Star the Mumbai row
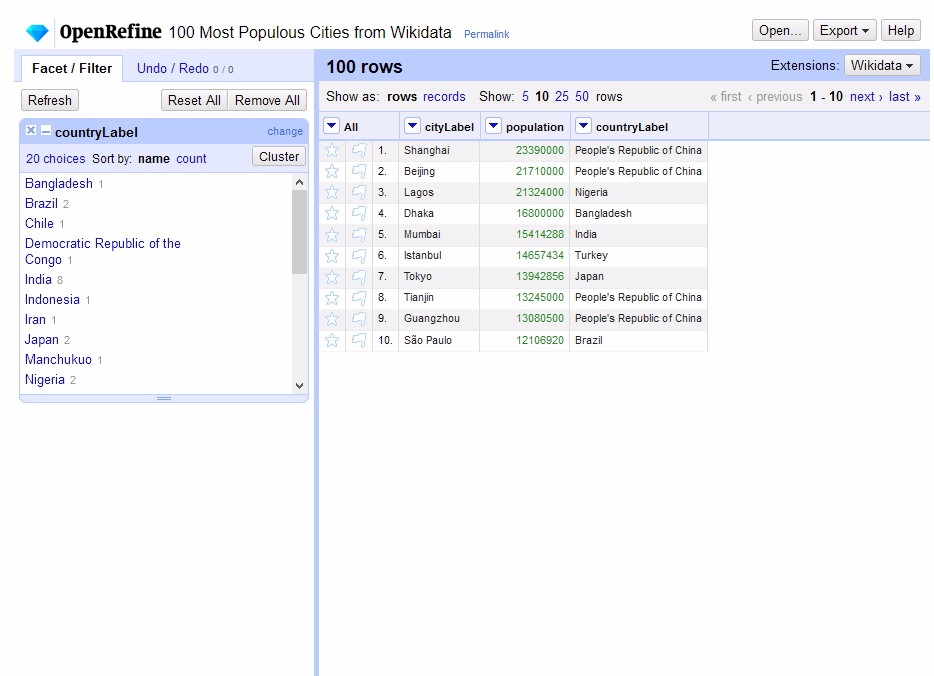934x676 pixels. [332, 235]
